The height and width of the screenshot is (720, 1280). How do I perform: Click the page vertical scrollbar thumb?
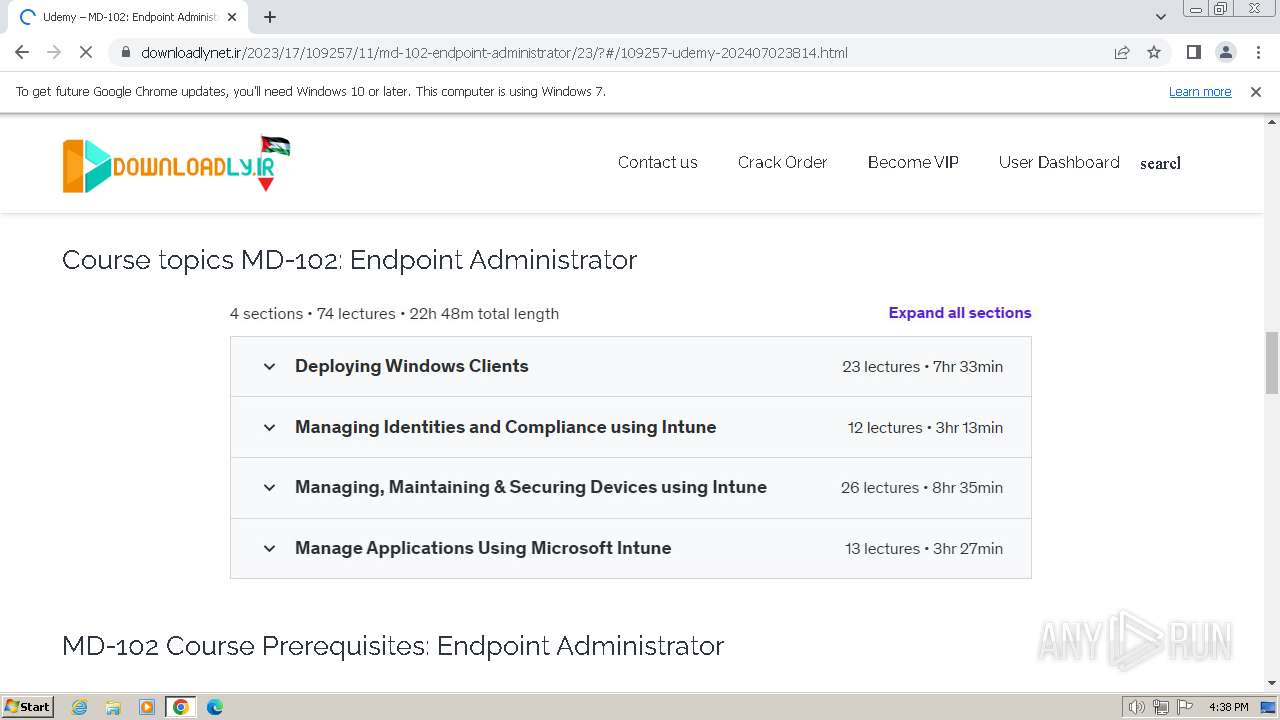1272,363
